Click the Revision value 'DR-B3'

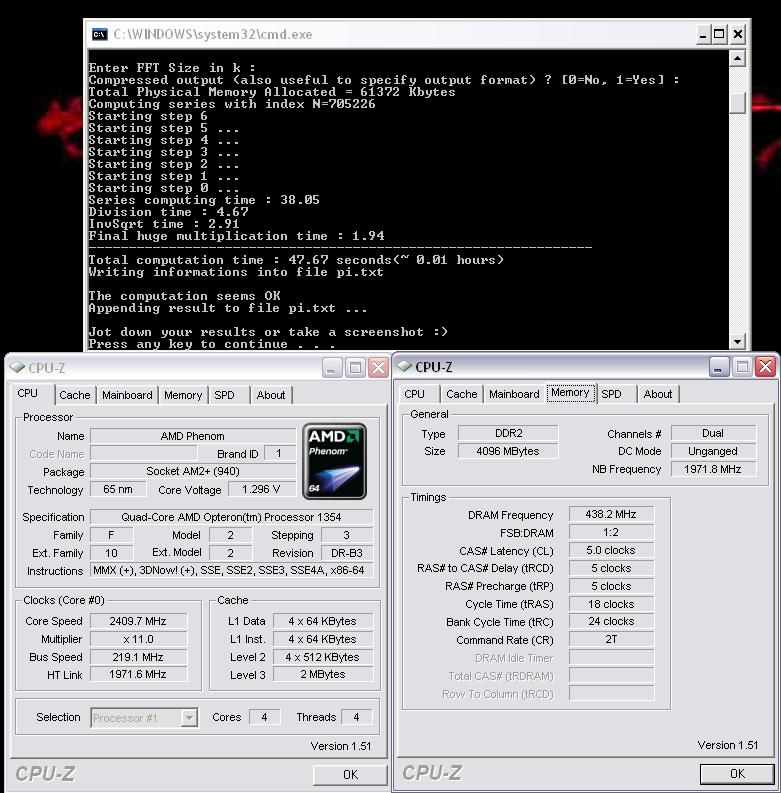point(347,553)
